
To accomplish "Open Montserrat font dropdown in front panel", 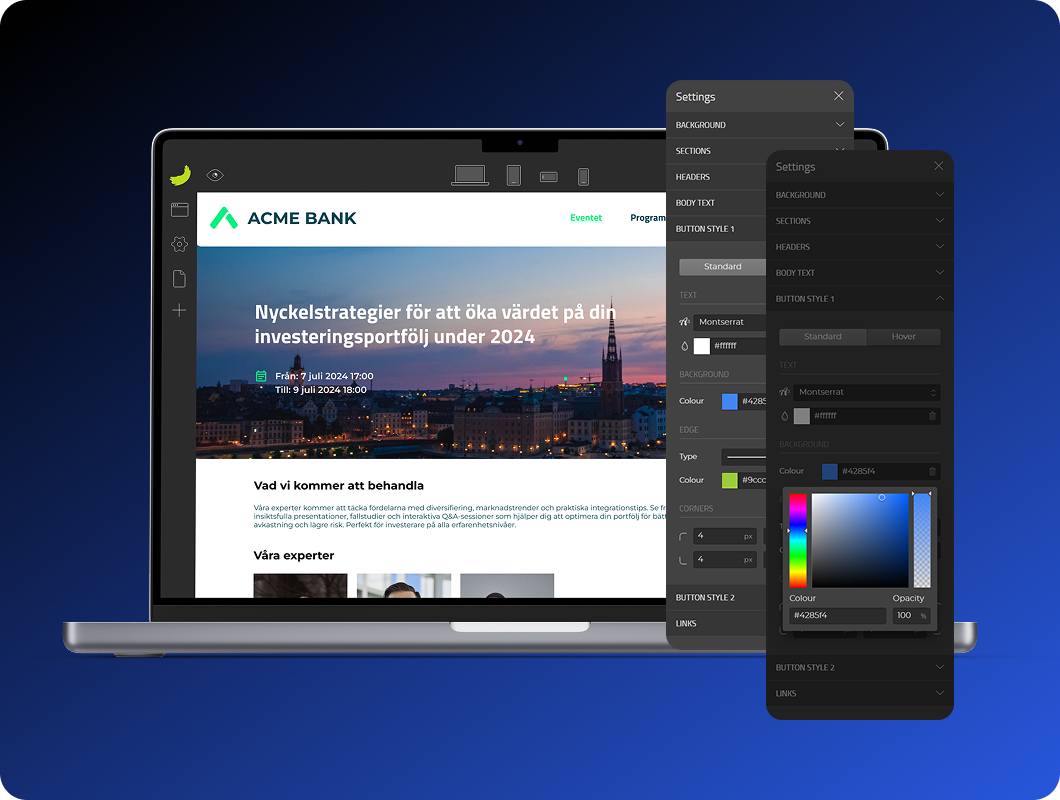I will [867, 392].
